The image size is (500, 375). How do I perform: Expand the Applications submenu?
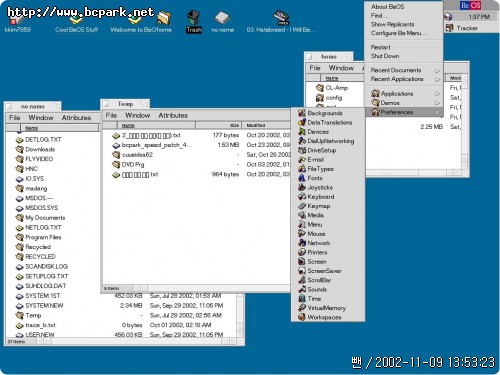[404, 94]
